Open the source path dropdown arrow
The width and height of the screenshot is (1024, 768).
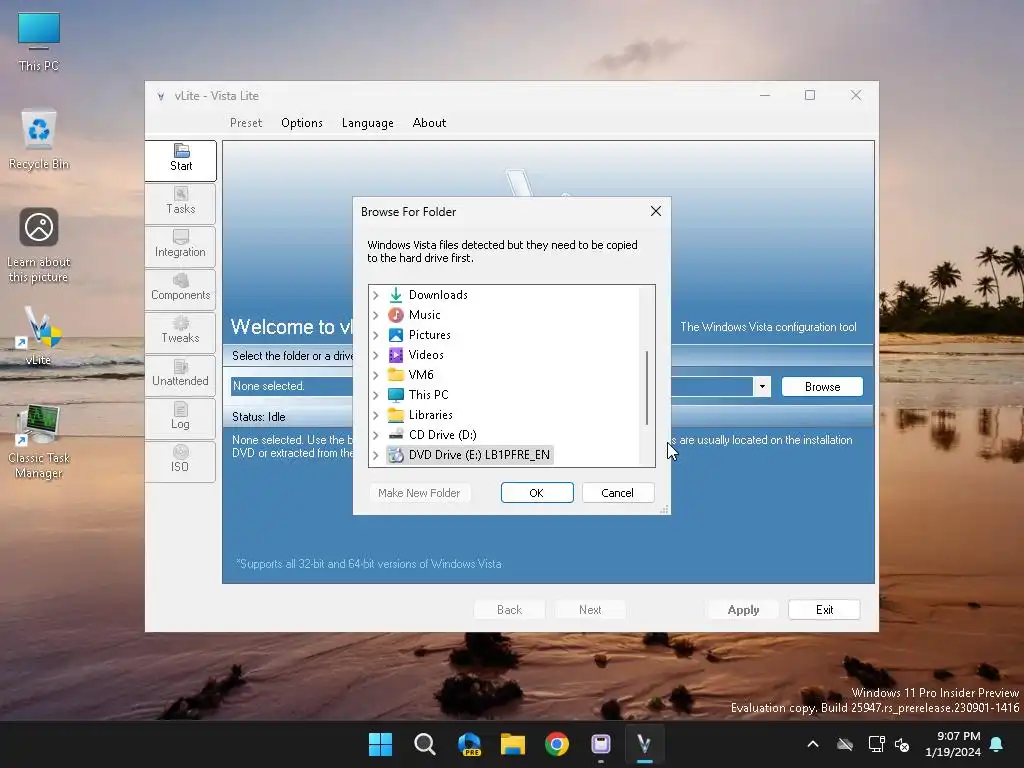coord(762,387)
